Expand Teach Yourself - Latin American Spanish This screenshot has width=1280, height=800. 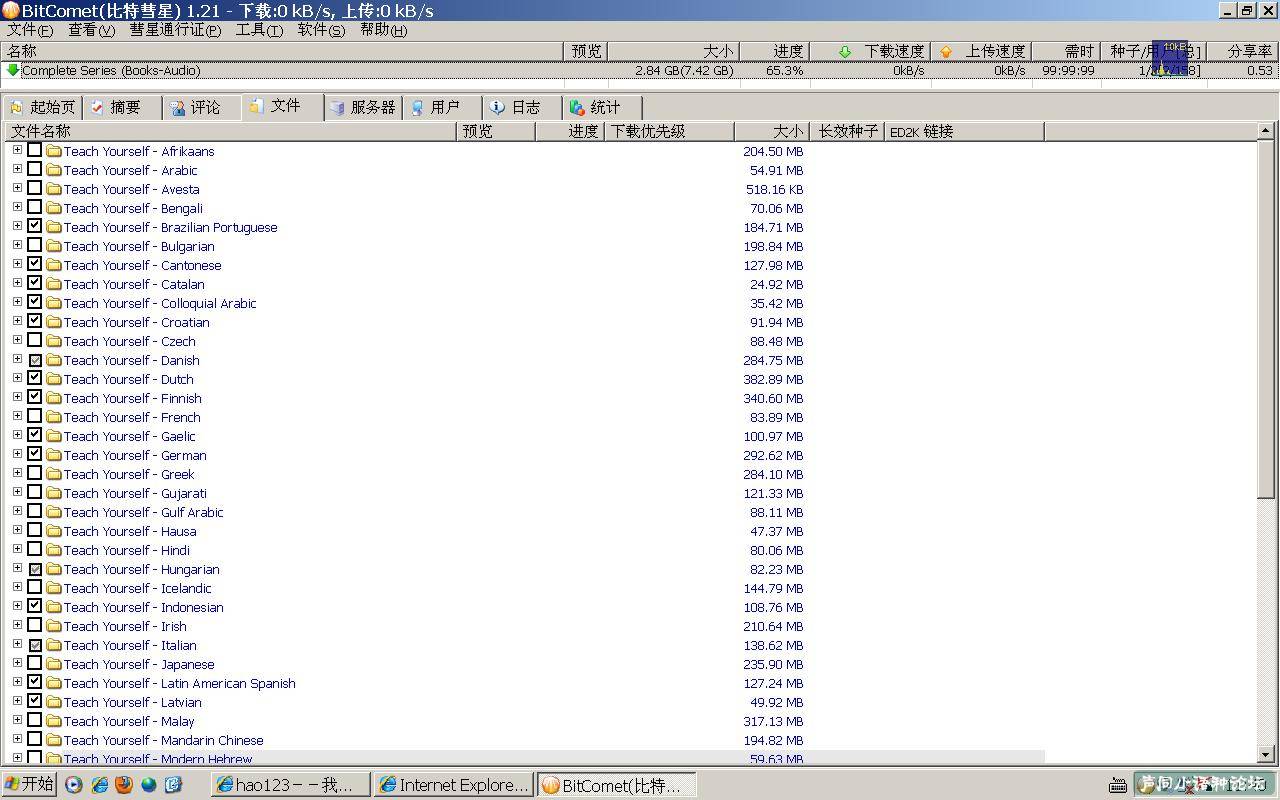(17, 682)
